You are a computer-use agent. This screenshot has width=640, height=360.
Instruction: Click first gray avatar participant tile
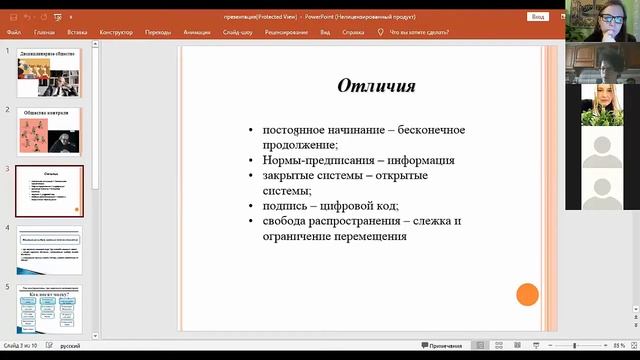pyautogui.click(x=602, y=147)
